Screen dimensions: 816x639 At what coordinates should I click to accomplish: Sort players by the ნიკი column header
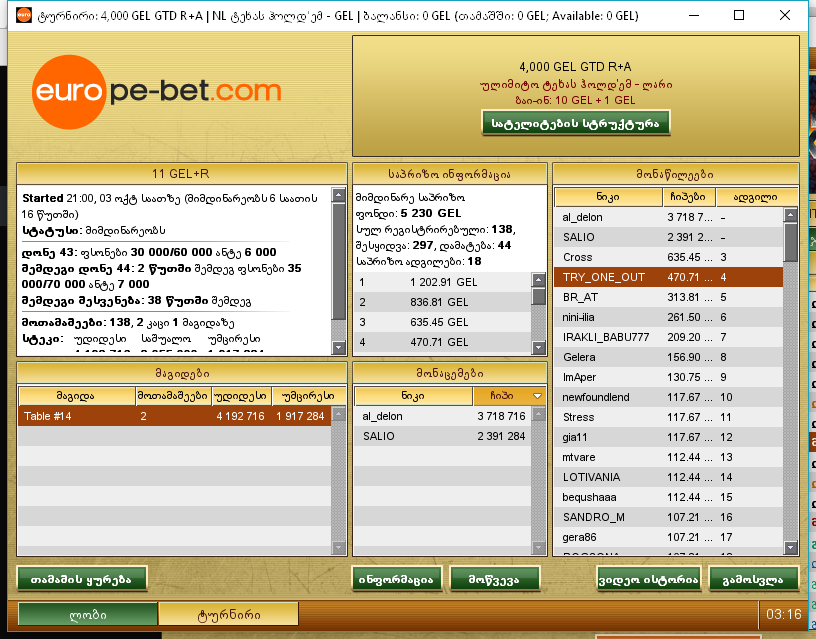tap(608, 197)
